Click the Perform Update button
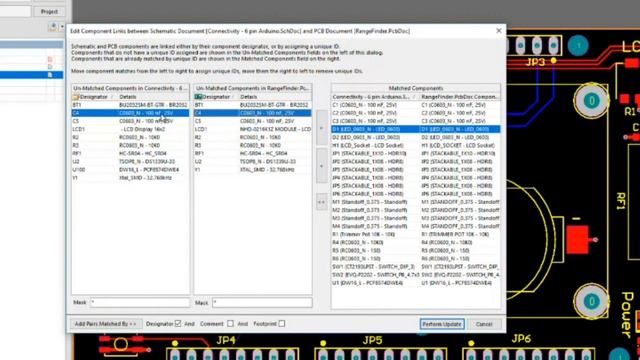 click(442, 324)
